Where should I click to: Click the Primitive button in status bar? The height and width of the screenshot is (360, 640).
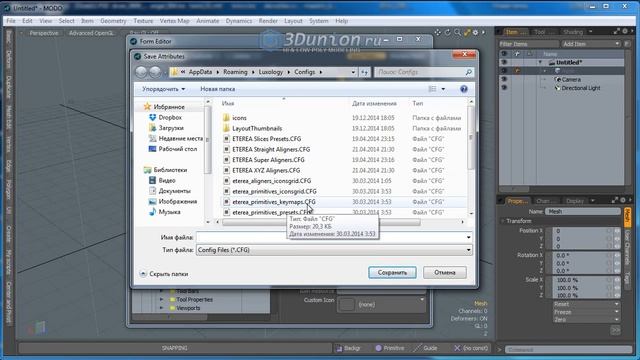coord(389,348)
